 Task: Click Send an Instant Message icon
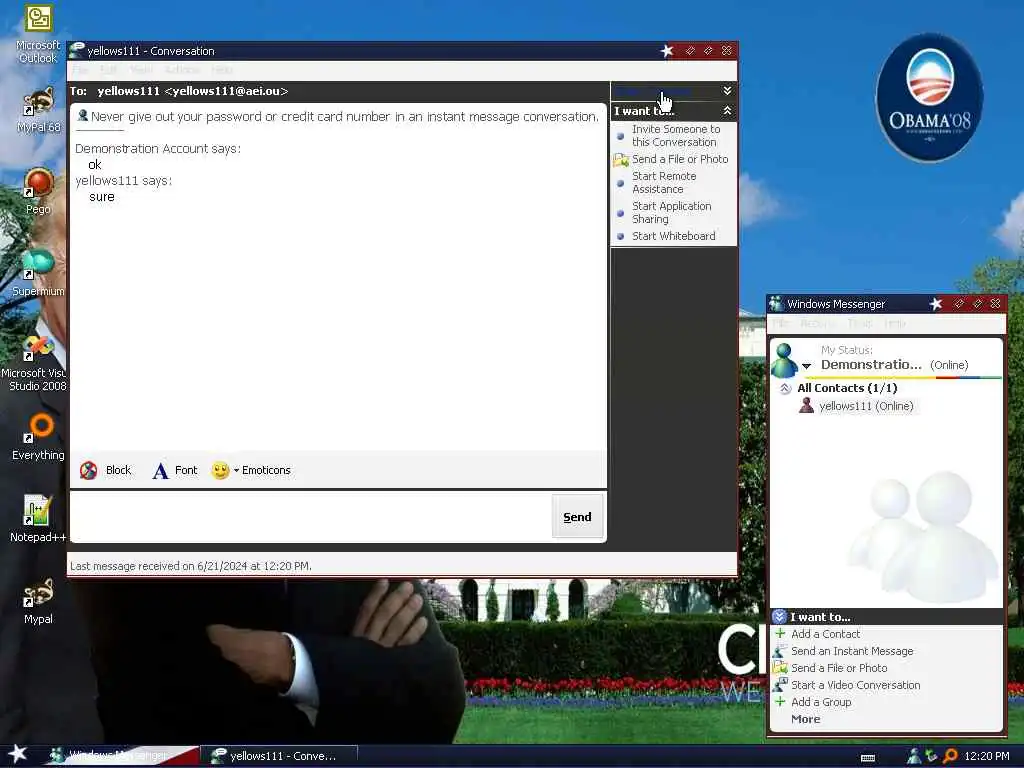[780, 651]
